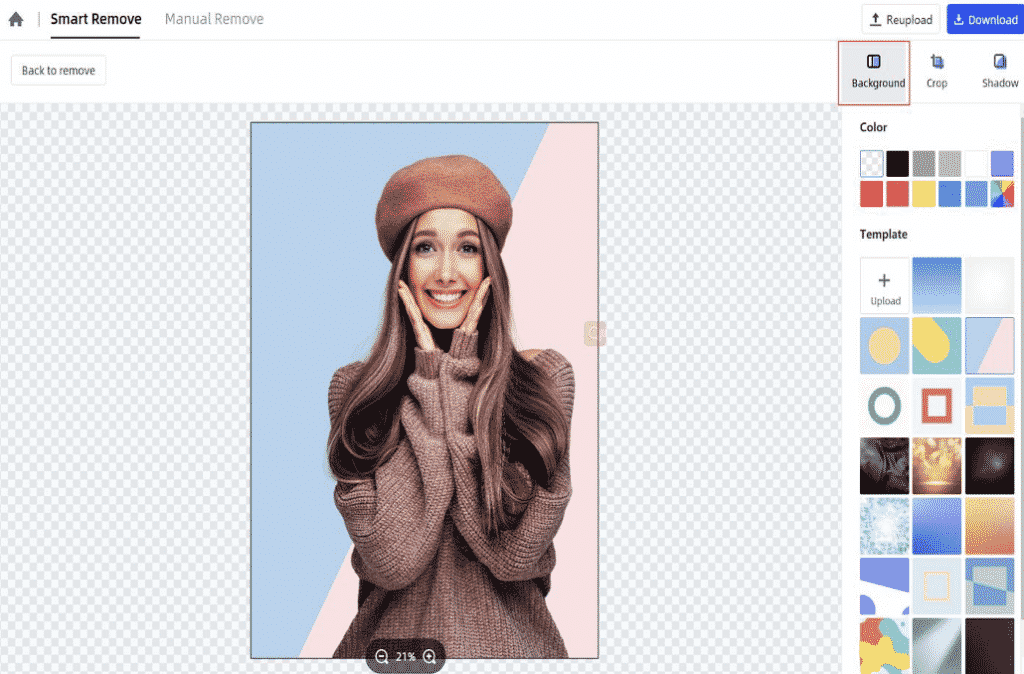The width and height of the screenshot is (1024, 674).
Task: Switch to the Manual Remove tab
Action: coord(213,18)
